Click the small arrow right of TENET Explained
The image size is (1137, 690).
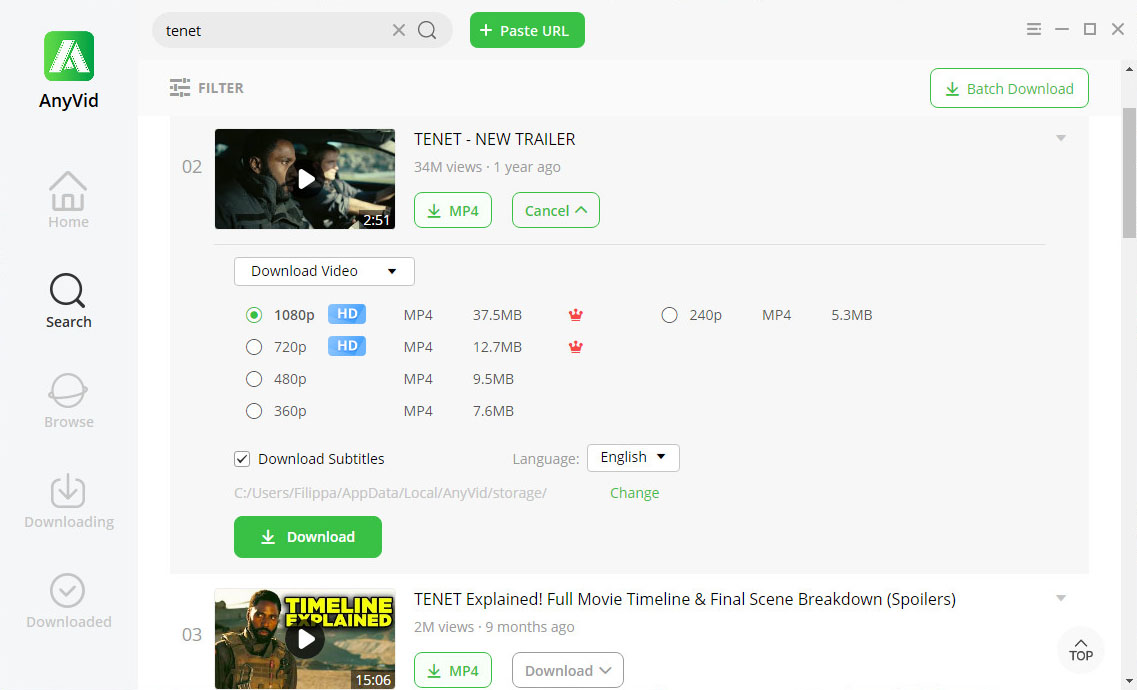point(1061,598)
